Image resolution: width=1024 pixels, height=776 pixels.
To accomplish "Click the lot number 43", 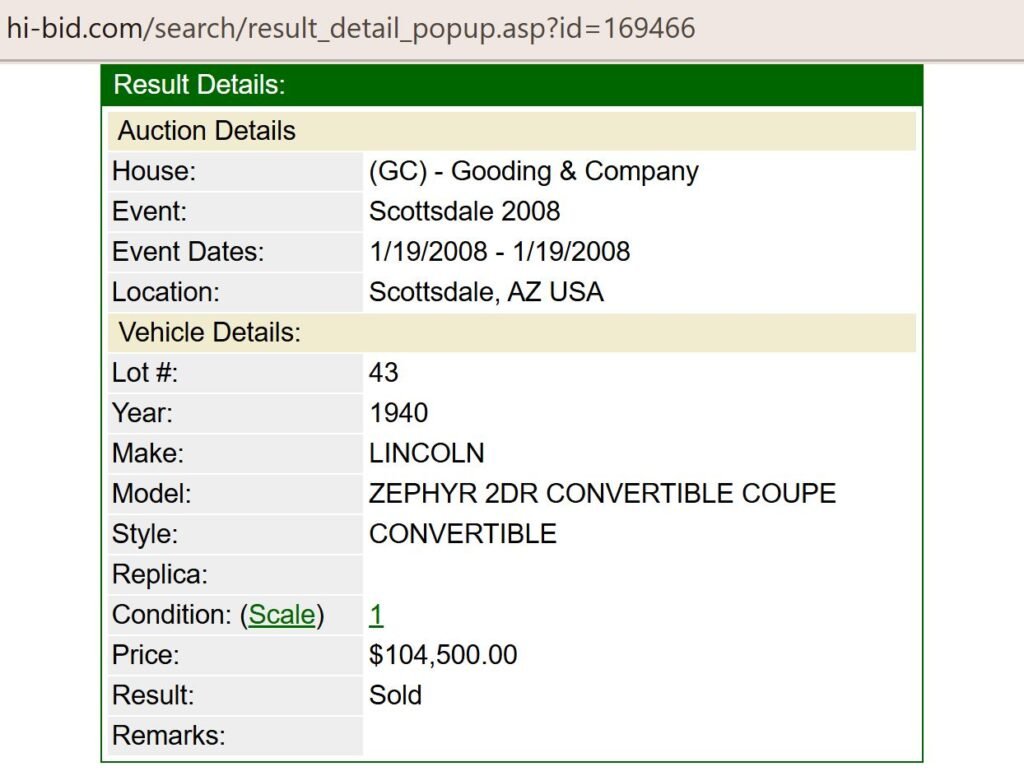I will point(383,373).
